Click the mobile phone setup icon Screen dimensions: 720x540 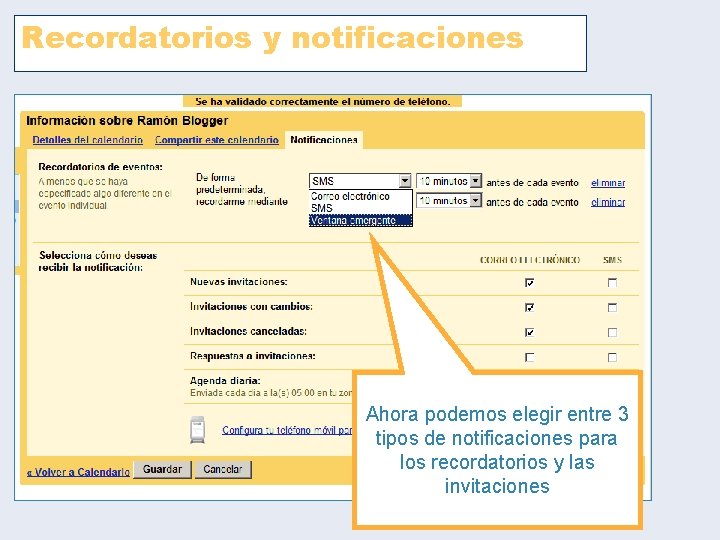197,430
